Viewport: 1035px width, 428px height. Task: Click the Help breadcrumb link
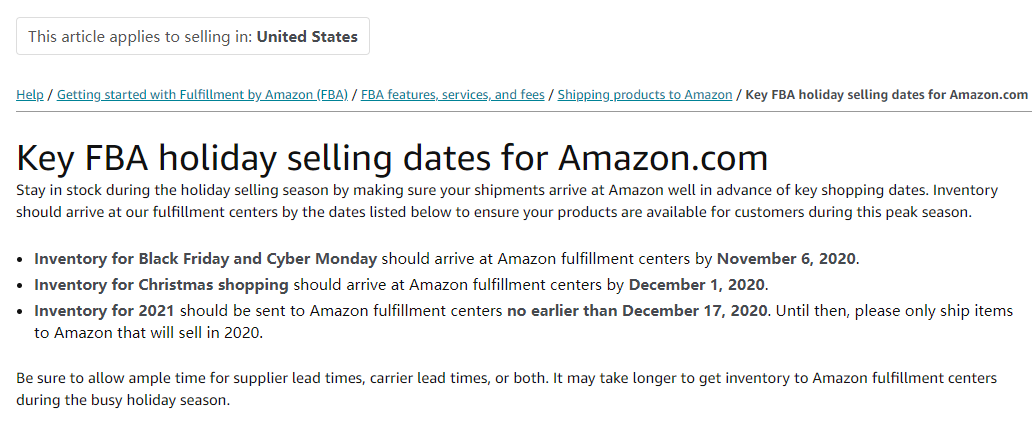30,95
